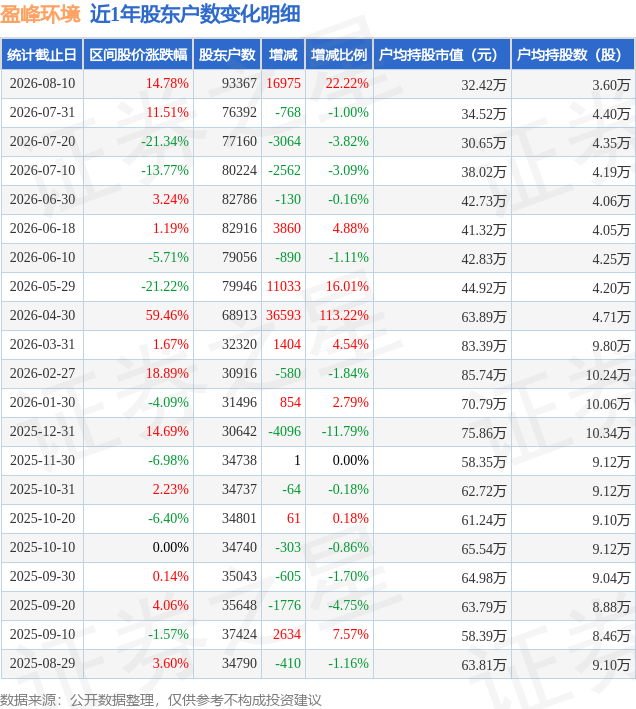Select the 83.39万 market value cell
Image resolution: width=636 pixels, height=709 pixels.
point(483,345)
